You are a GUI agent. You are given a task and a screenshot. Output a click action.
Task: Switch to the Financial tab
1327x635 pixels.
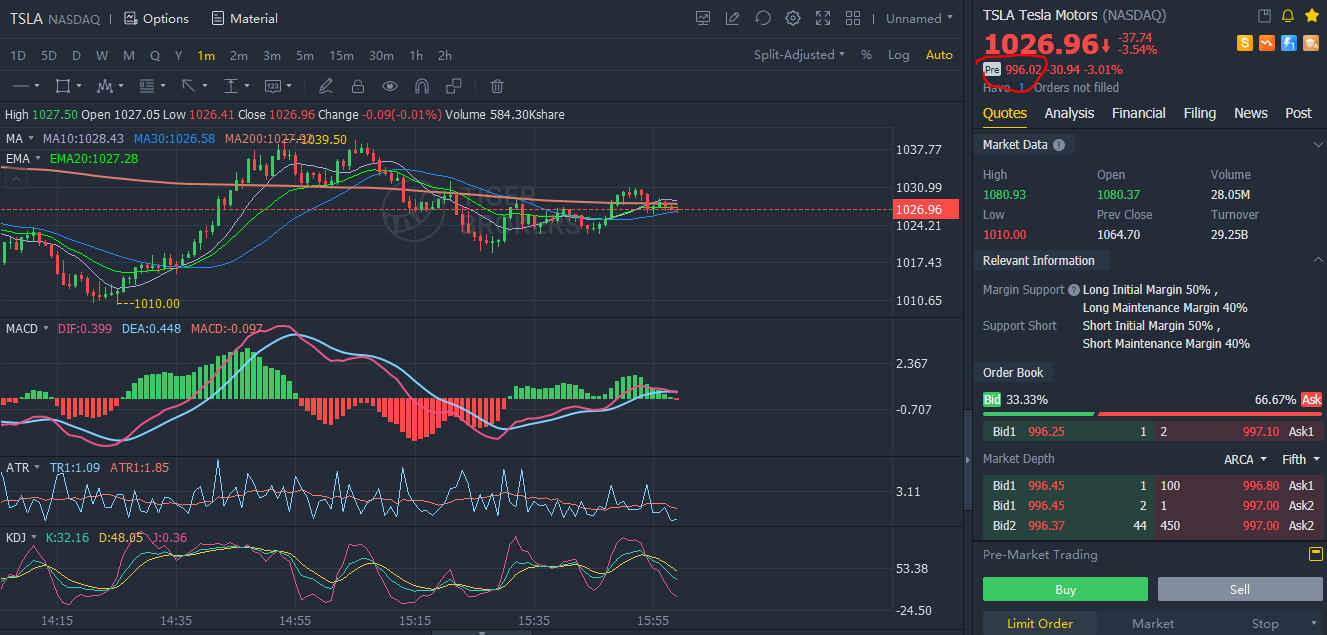click(x=1138, y=113)
